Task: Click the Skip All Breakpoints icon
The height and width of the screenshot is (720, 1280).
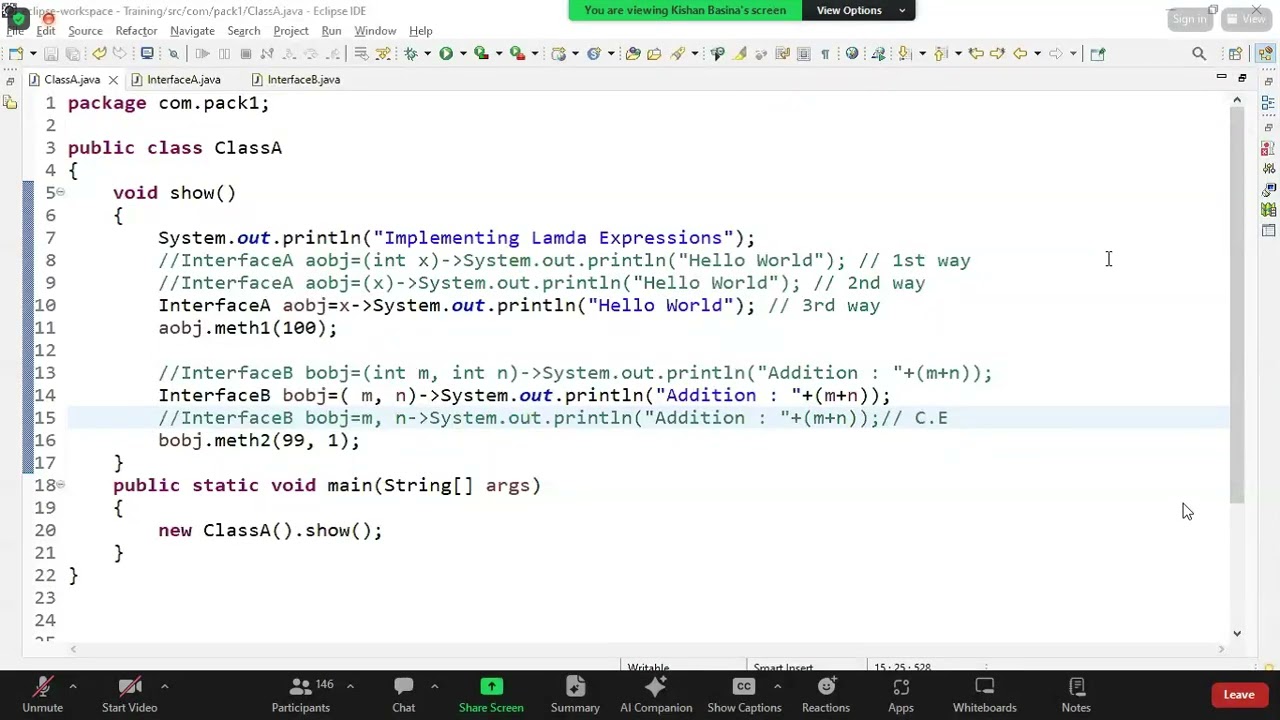Action: click(173, 53)
